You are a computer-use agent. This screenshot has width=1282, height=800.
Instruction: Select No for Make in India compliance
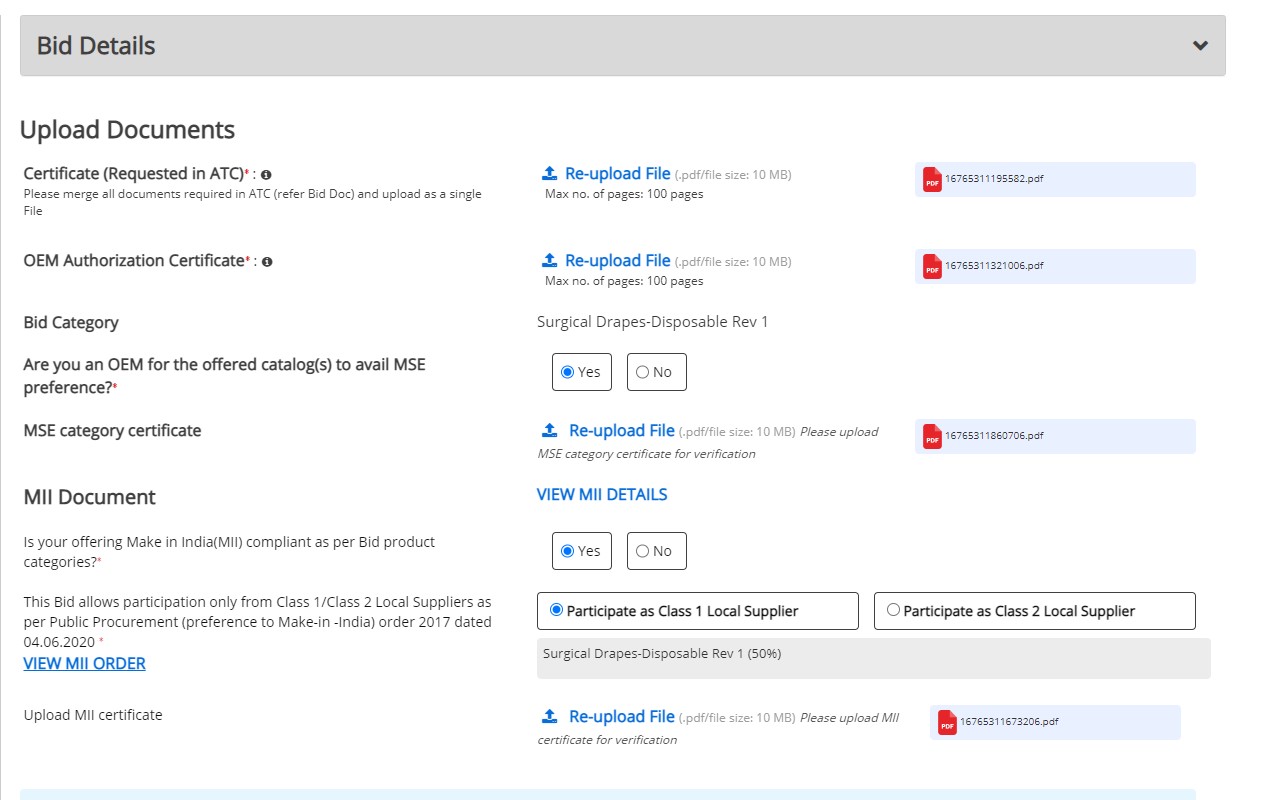pos(643,550)
